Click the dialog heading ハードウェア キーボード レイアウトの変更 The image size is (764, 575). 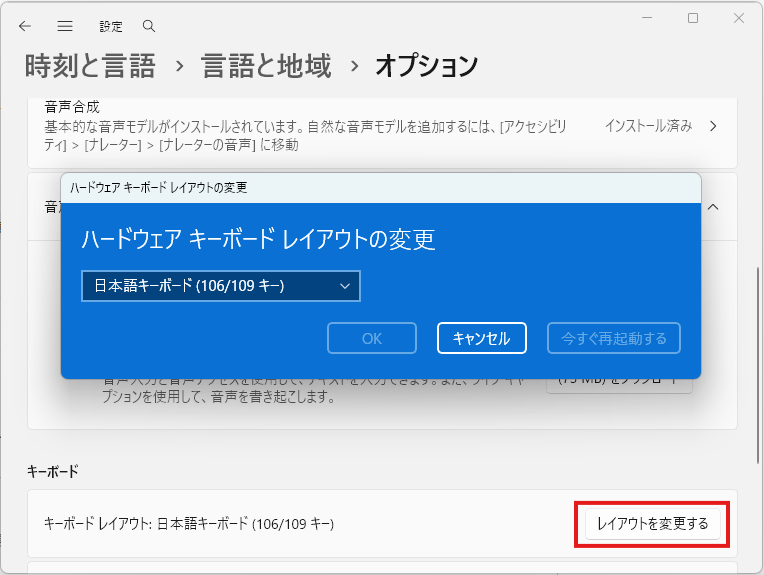coord(258,239)
